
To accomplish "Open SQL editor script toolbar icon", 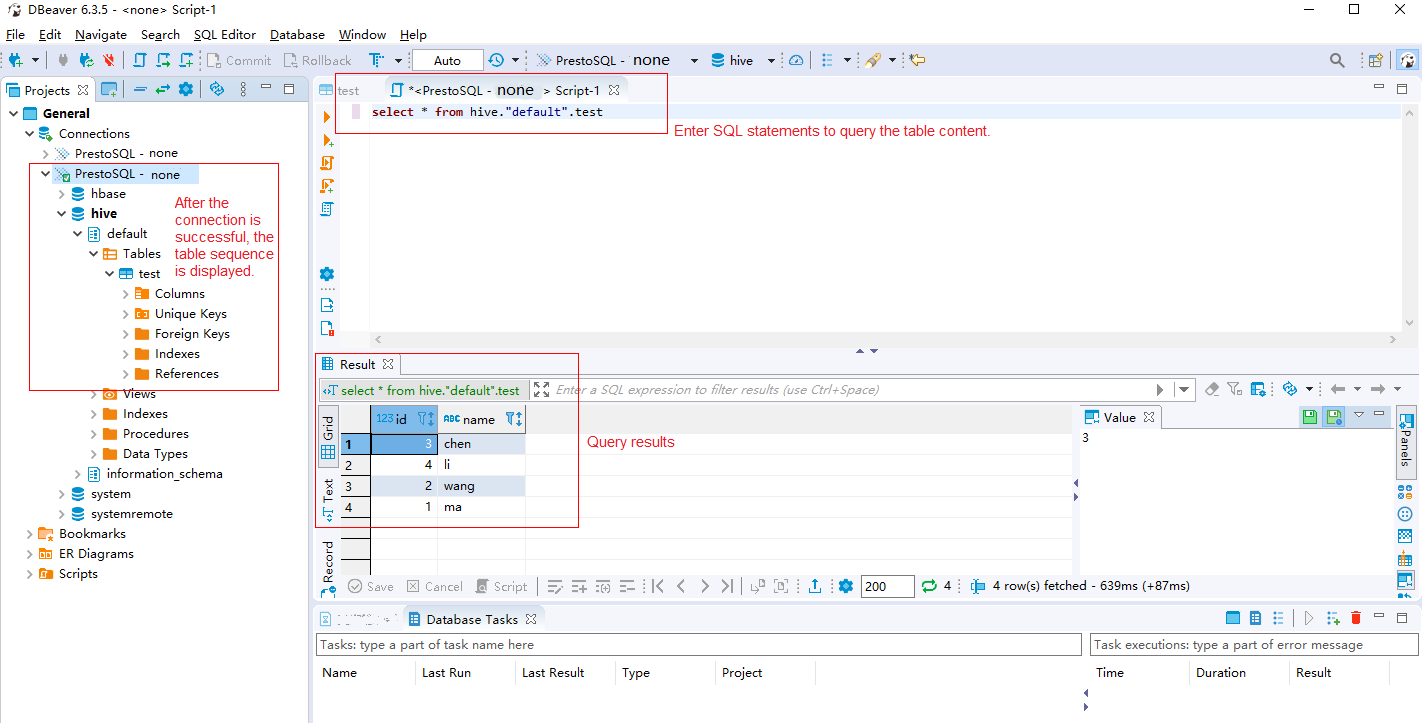I will point(140,60).
